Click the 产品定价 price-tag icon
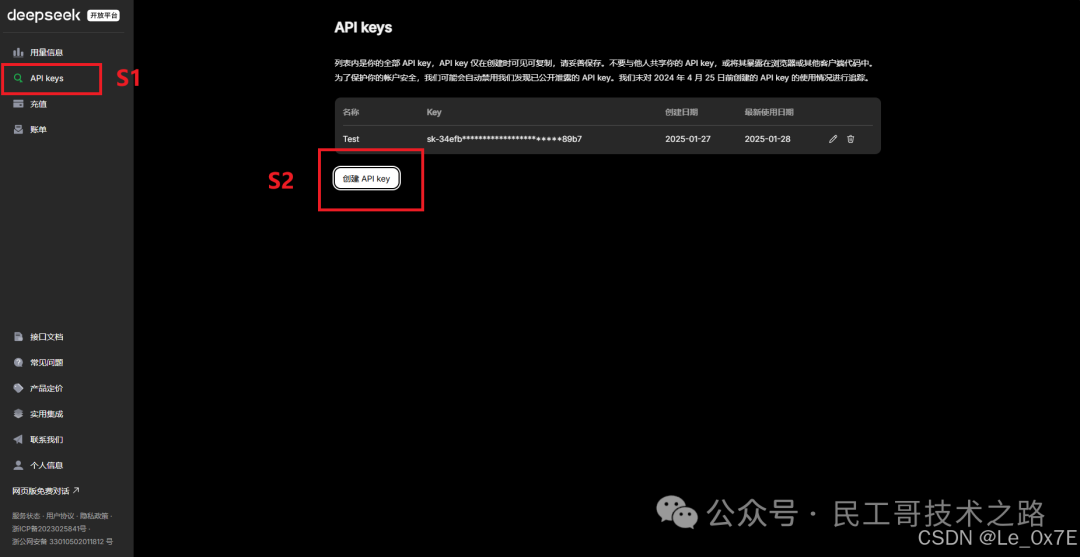Screen dimensions: 1080x557 coord(19,388)
